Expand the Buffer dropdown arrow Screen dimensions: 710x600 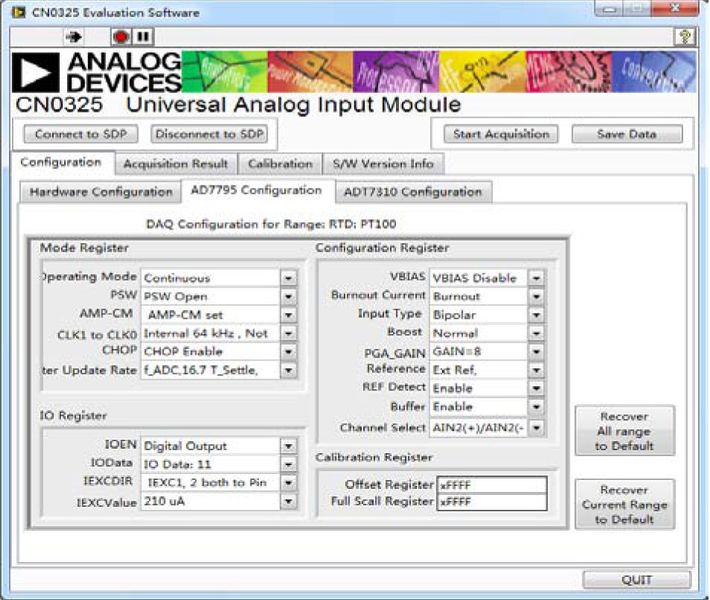tap(536, 407)
